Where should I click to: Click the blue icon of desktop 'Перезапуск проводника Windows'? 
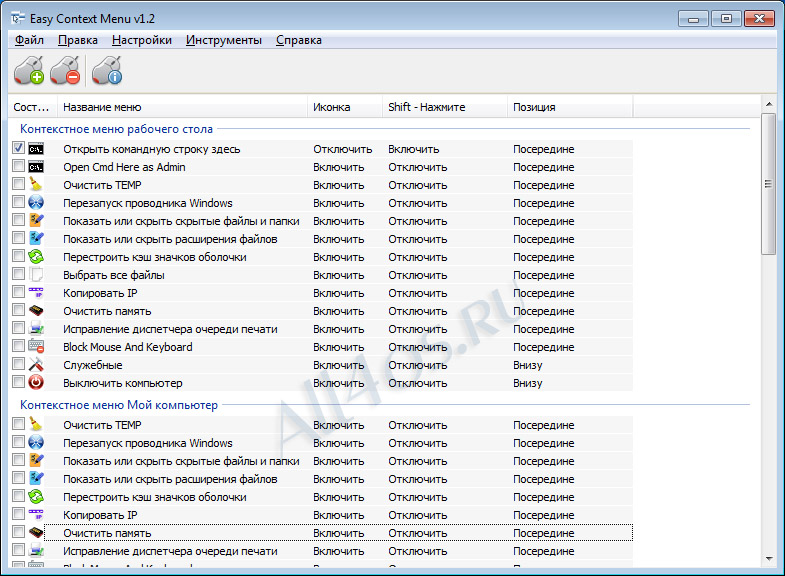tap(36, 203)
